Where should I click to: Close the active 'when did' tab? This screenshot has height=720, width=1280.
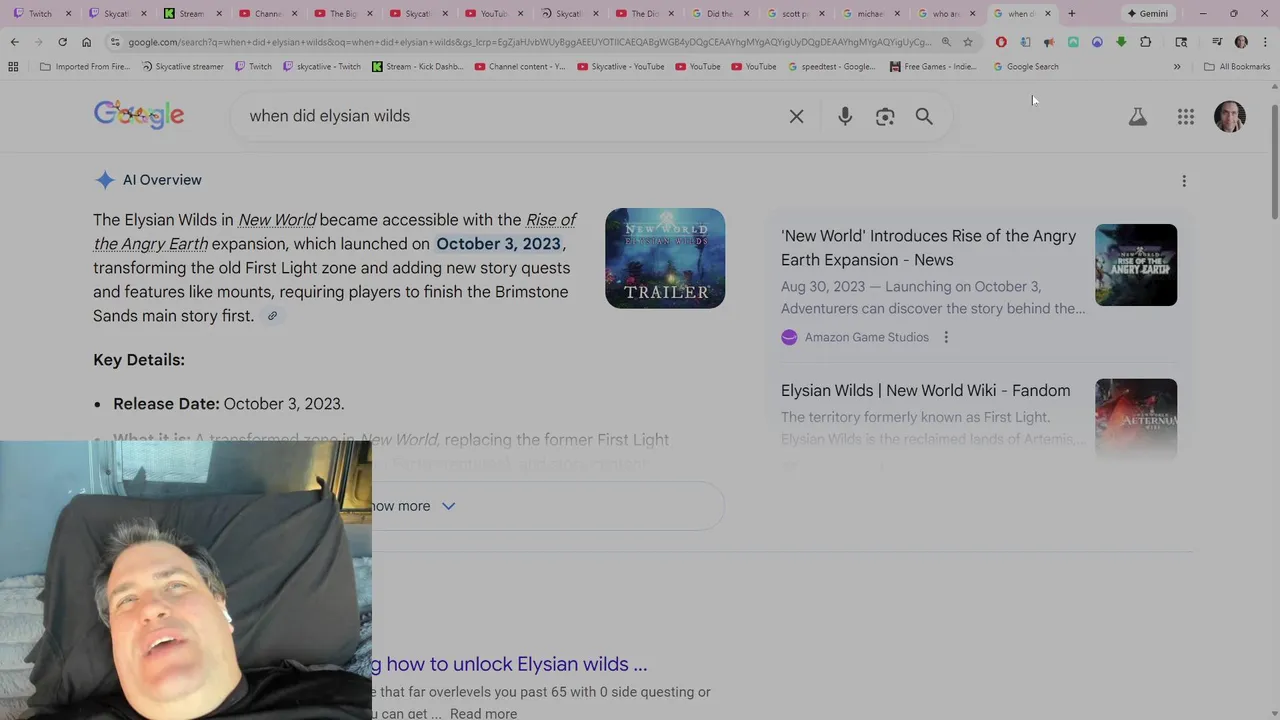[x=1047, y=13]
